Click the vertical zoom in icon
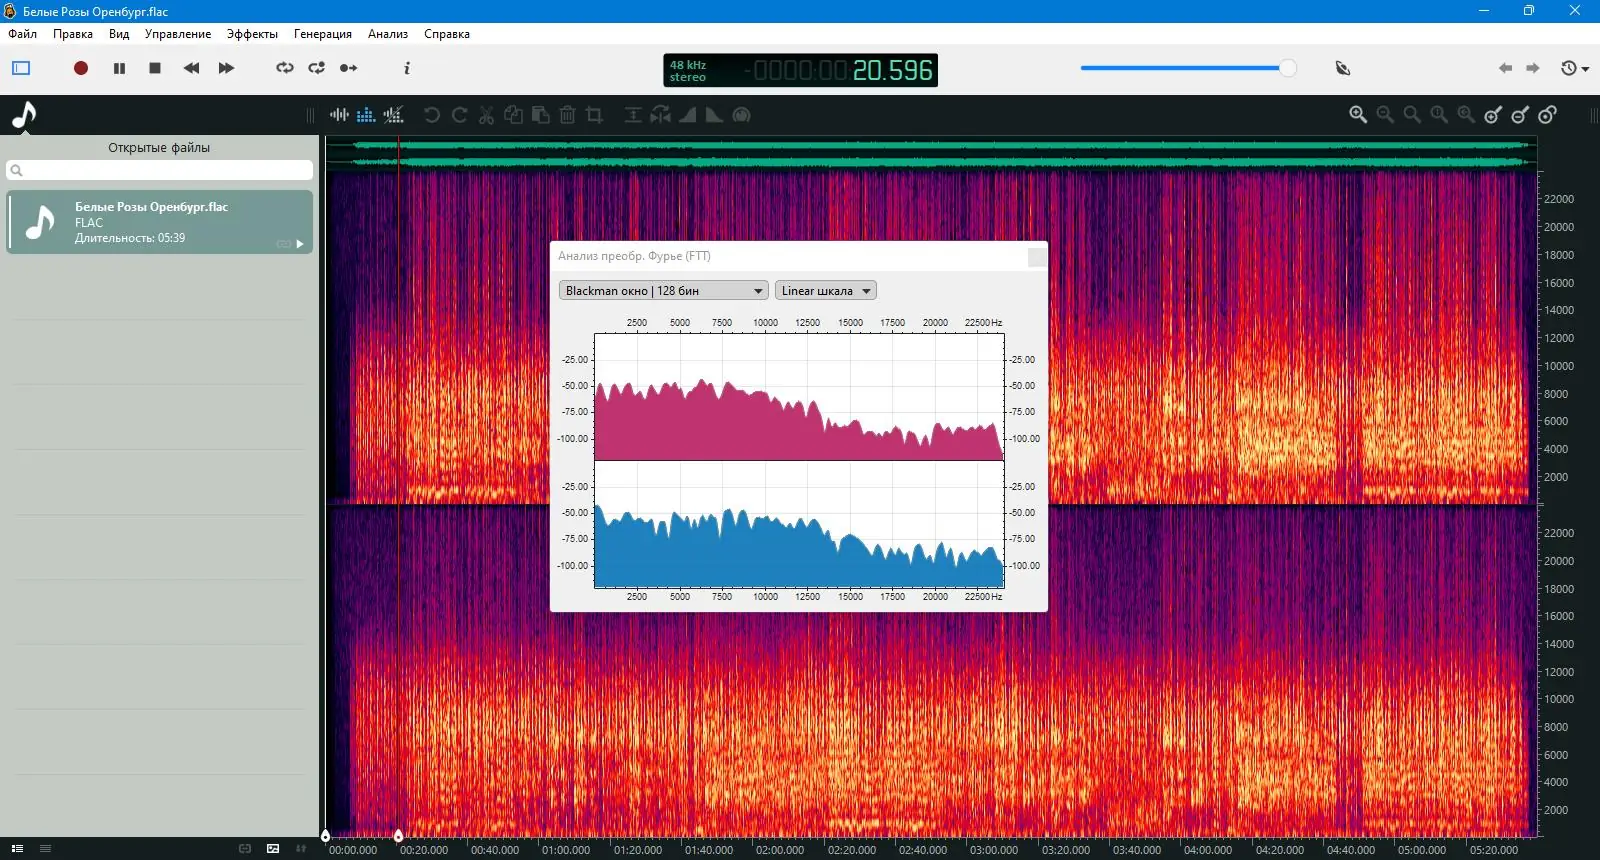The height and width of the screenshot is (860, 1600). coord(1493,115)
